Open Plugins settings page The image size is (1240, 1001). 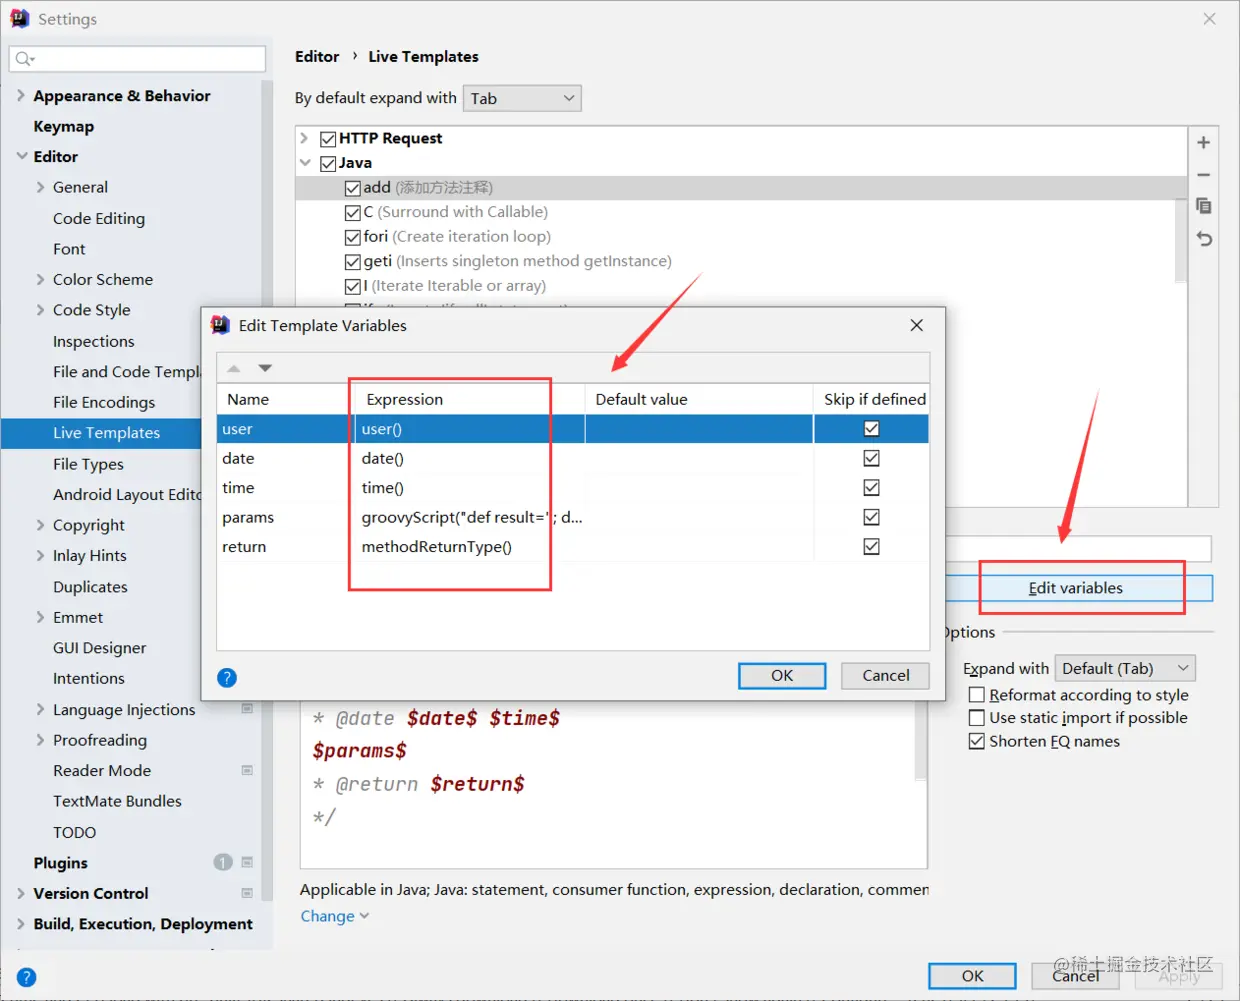(x=60, y=862)
